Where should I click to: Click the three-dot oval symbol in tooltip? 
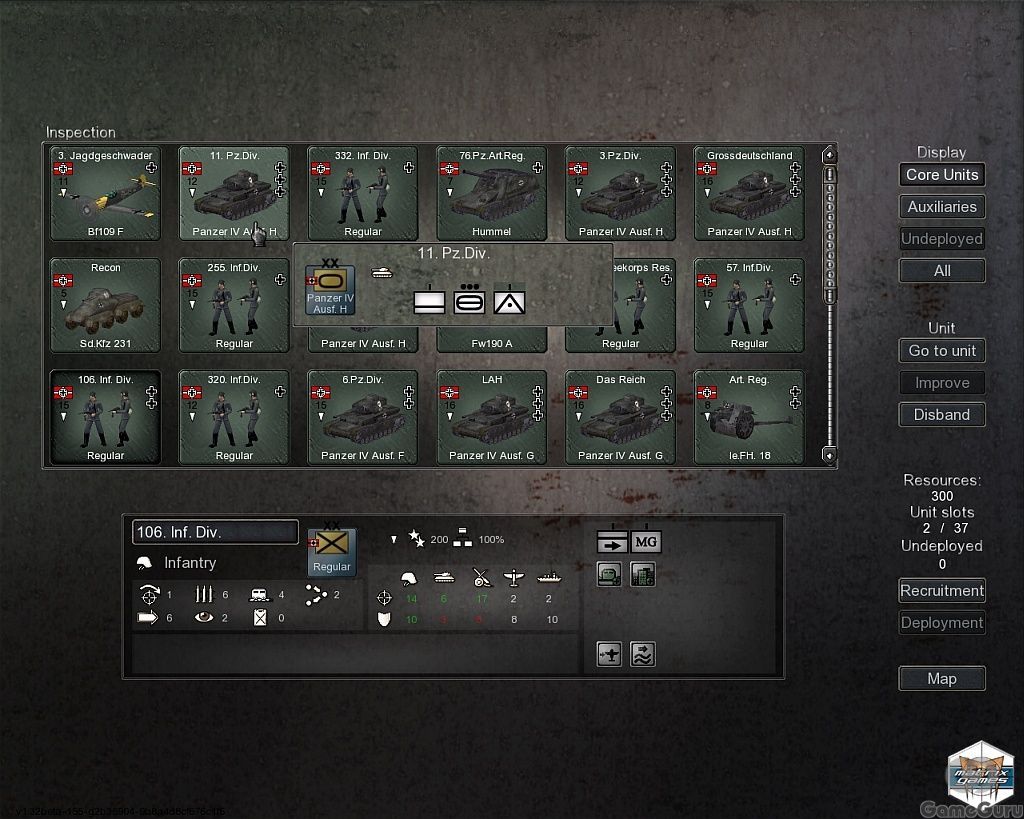[x=469, y=300]
